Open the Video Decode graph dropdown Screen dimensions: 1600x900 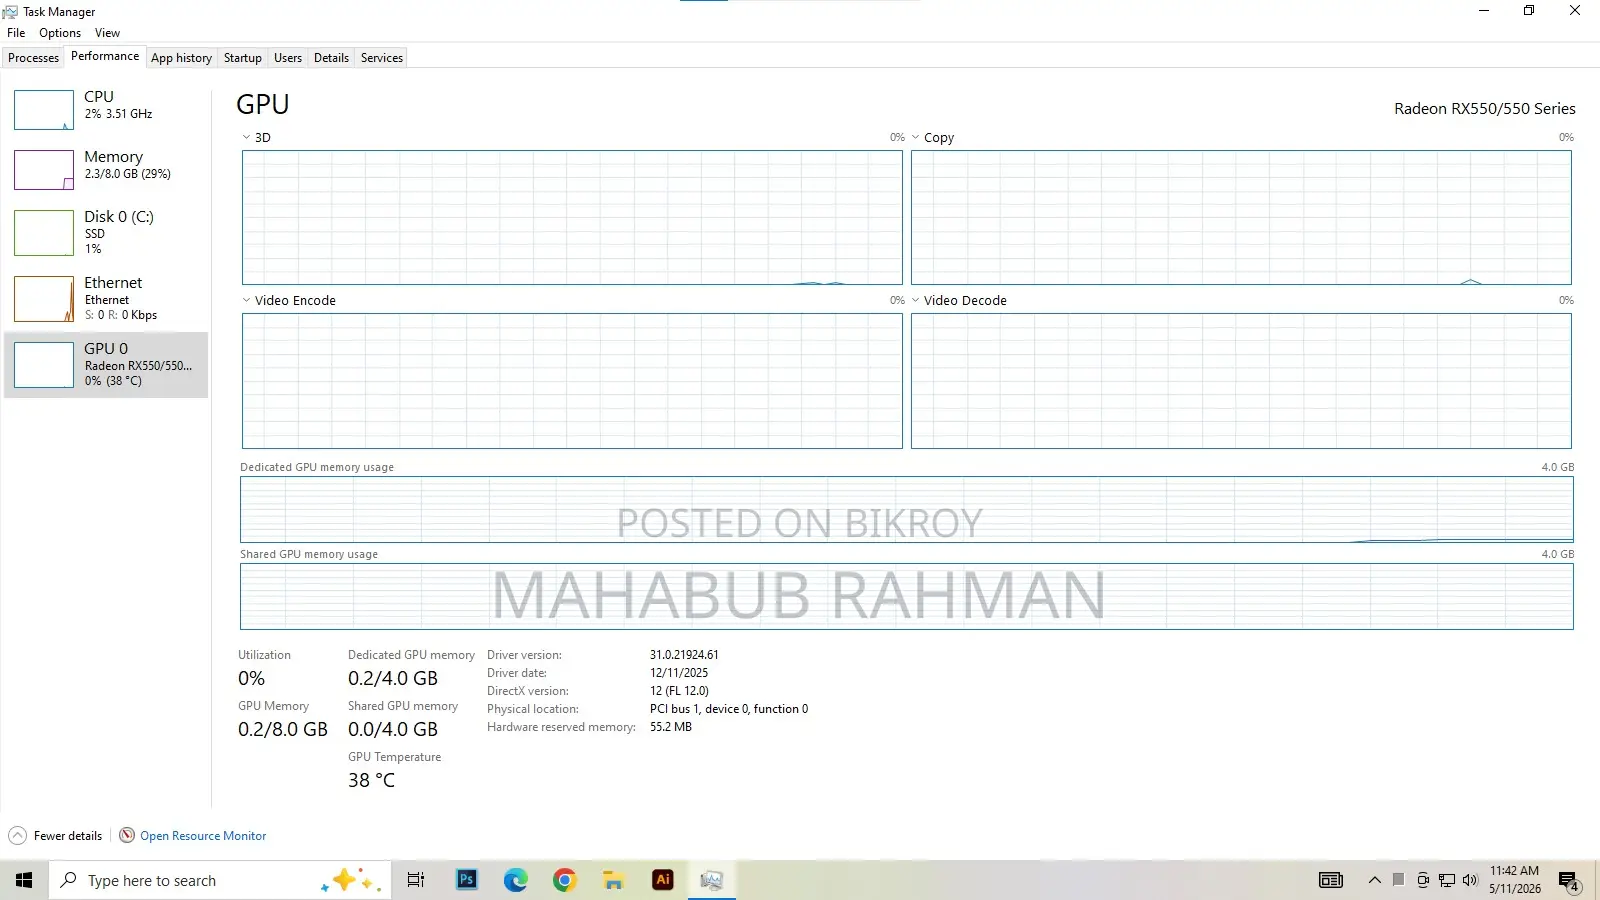pos(915,300)
